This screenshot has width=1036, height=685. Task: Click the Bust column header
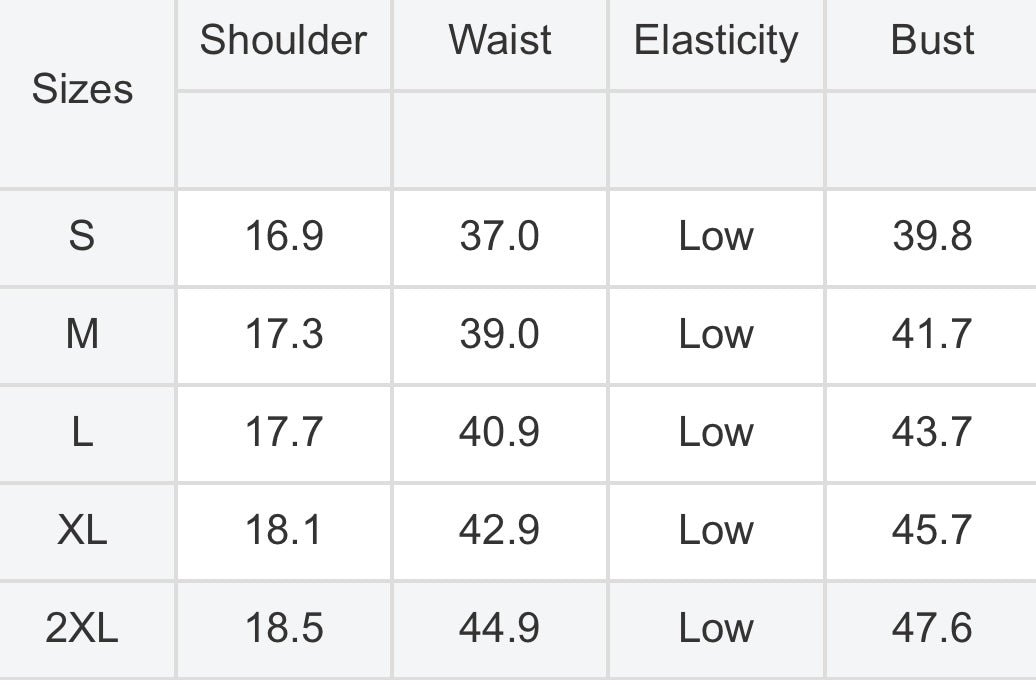pos(932,41)
